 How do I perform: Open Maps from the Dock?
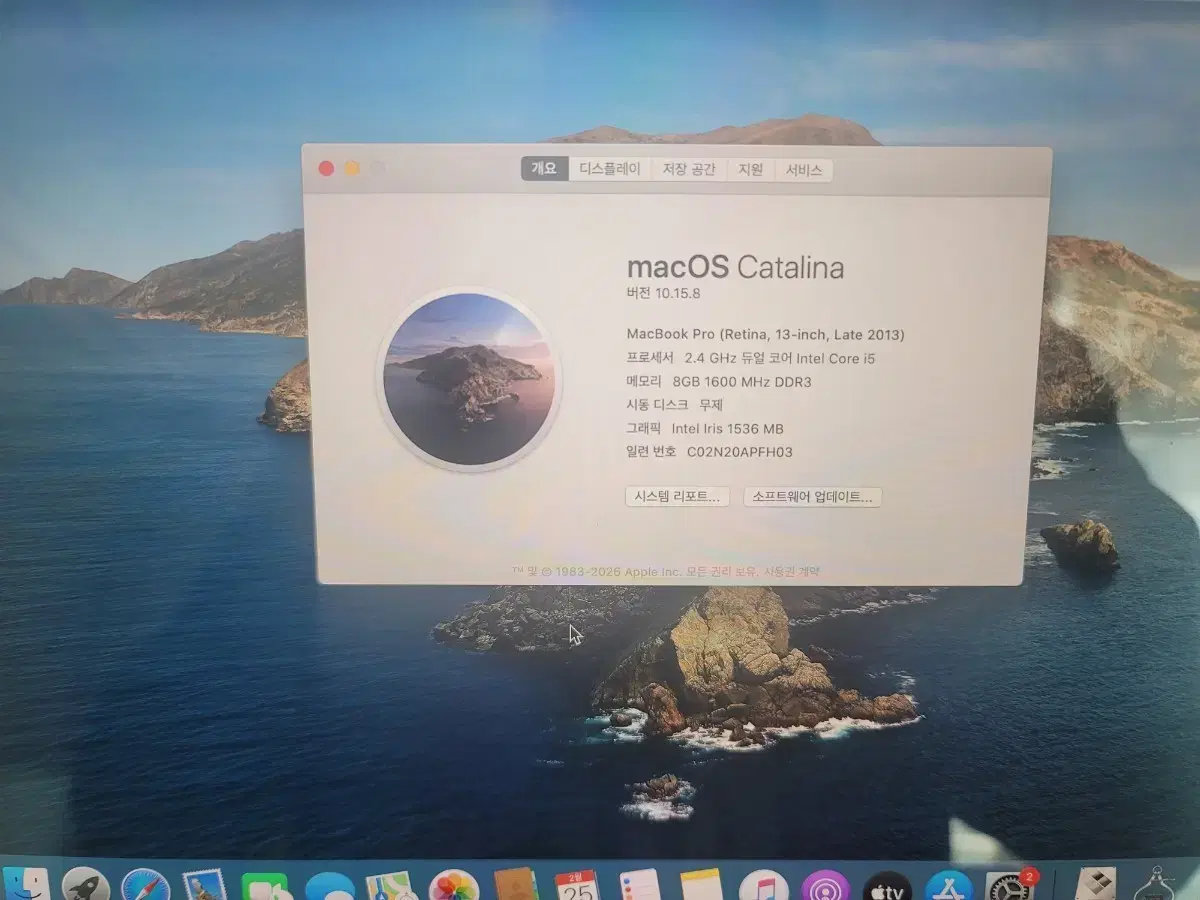(x=390, y=886)
